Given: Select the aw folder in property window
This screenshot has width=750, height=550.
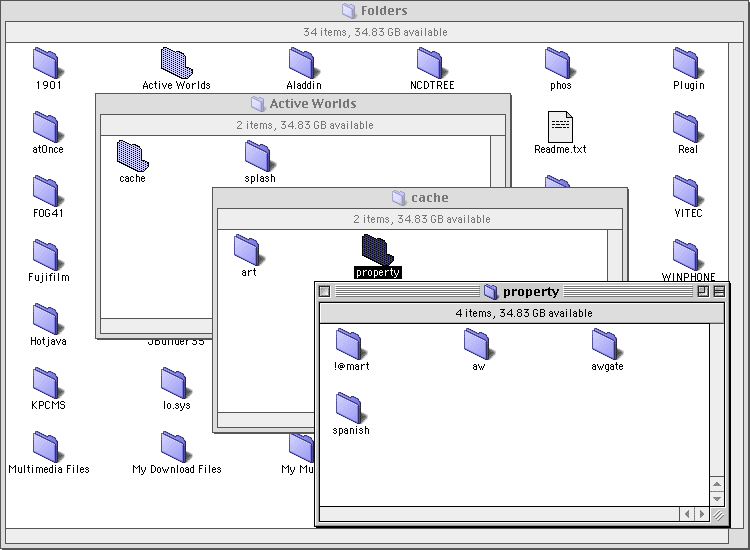Looking at the screenshot, I should tap(477, 344).
